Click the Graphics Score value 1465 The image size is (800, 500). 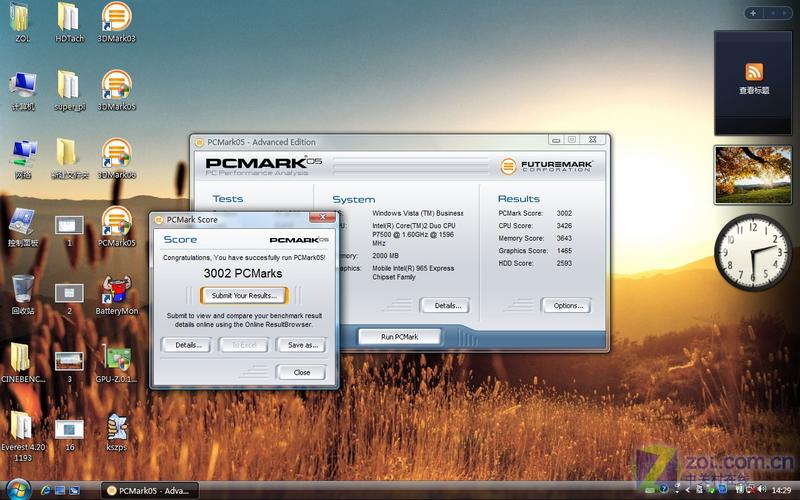pos(564,251)
